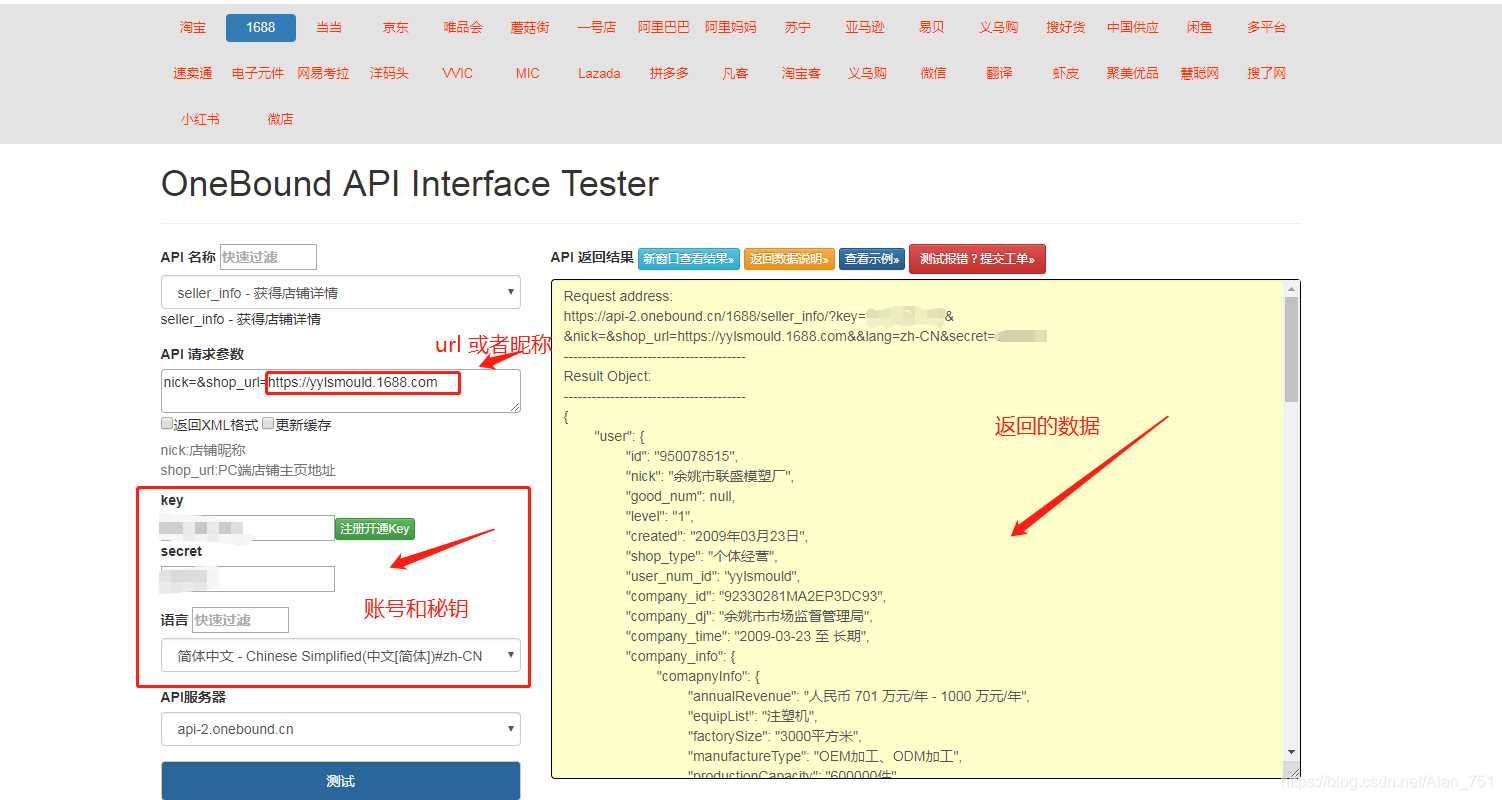Screen dimensions: 1502x800
Task: Select the 拼多多 tab
Action: point(669,74)
